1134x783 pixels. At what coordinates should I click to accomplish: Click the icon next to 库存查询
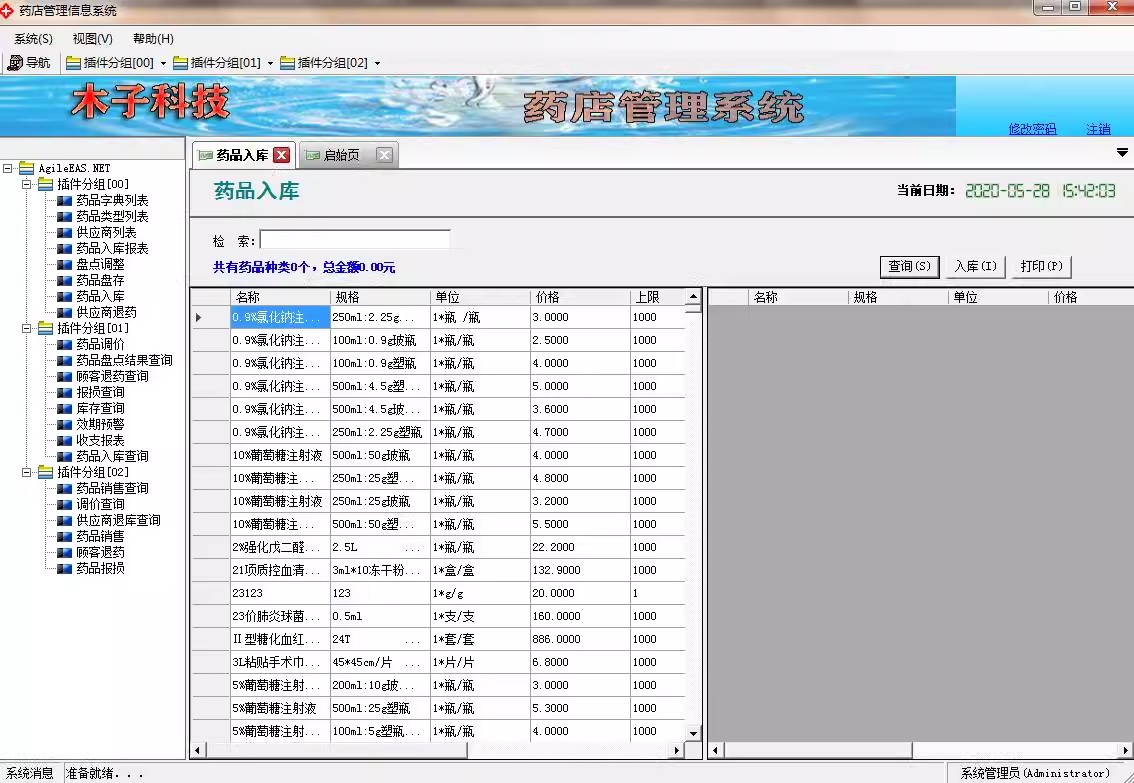64,408
